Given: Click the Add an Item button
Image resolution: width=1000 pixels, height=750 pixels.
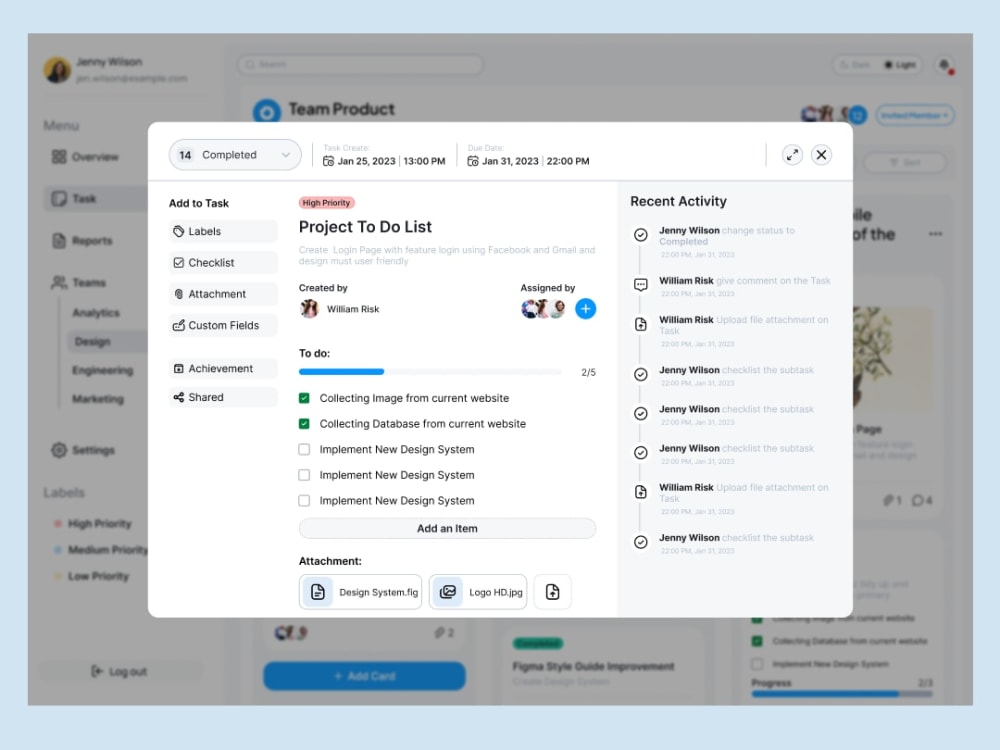Looking at the screenshot, I should pos(447,528).
